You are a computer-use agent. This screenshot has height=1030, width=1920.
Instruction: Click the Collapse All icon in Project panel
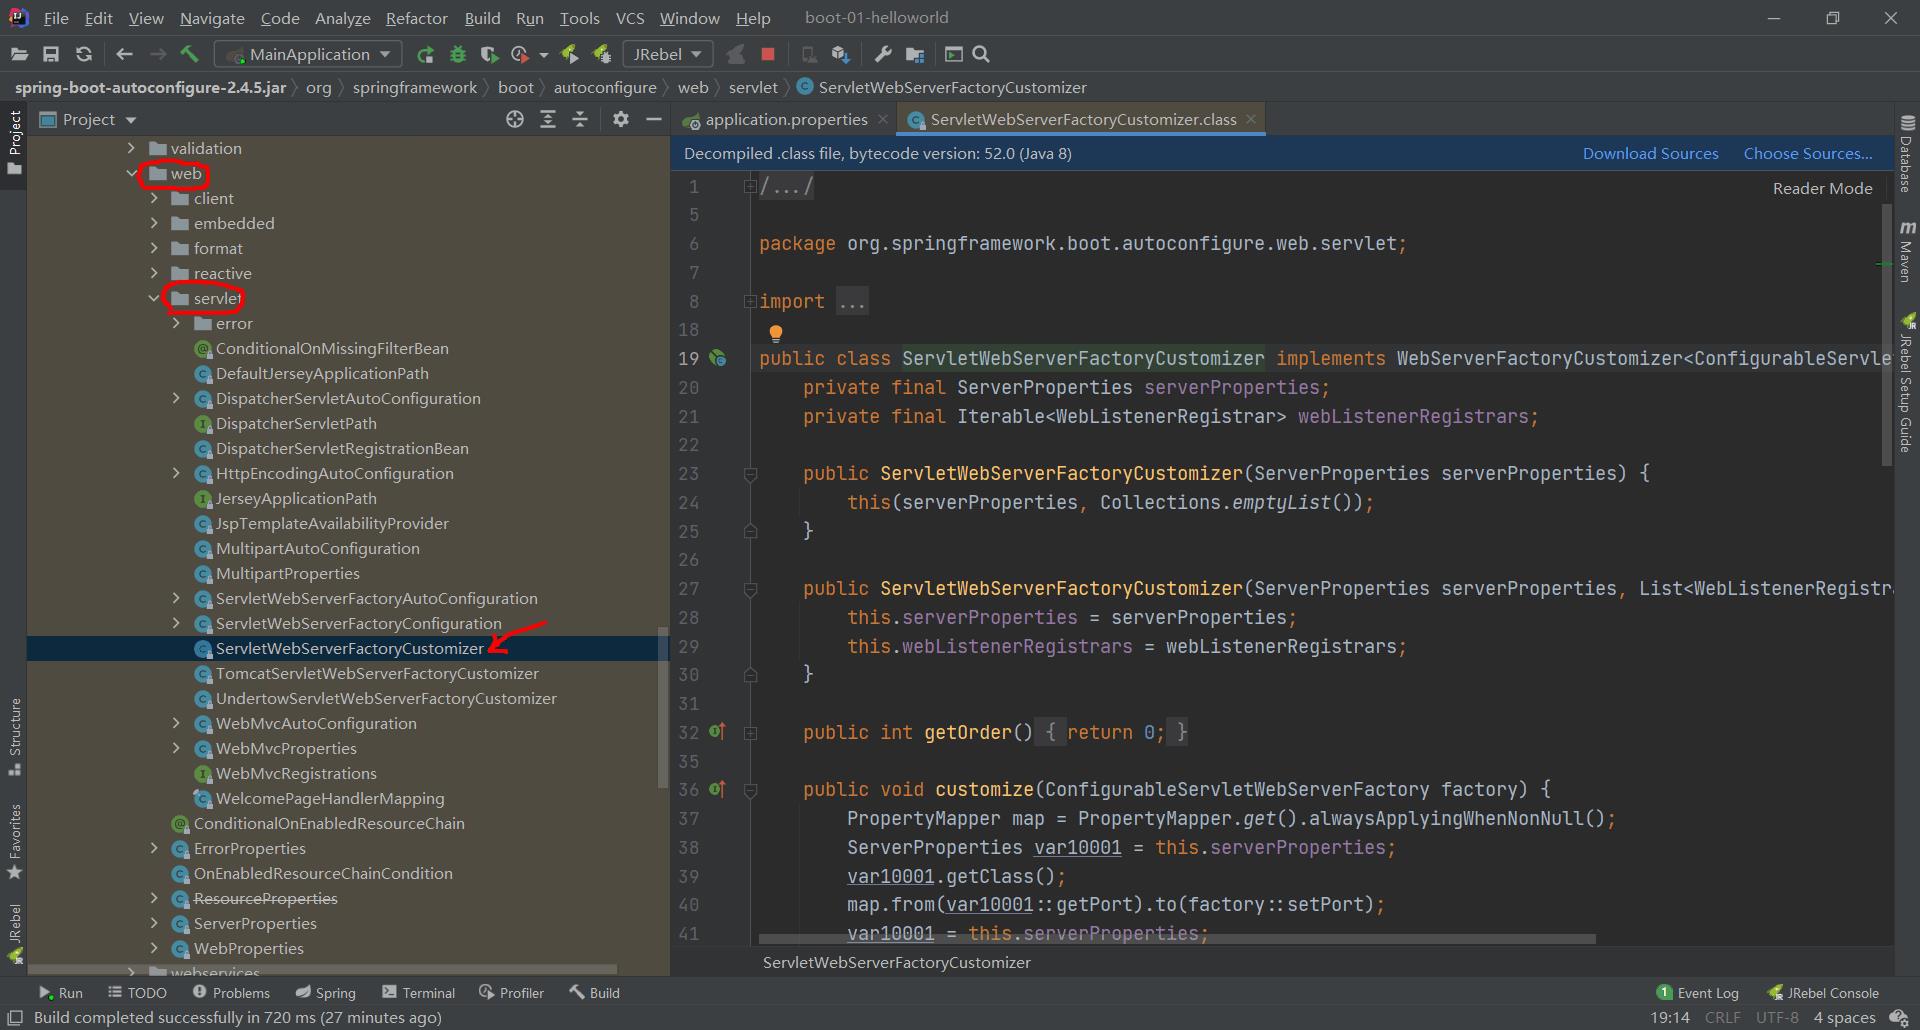[580, 120]
